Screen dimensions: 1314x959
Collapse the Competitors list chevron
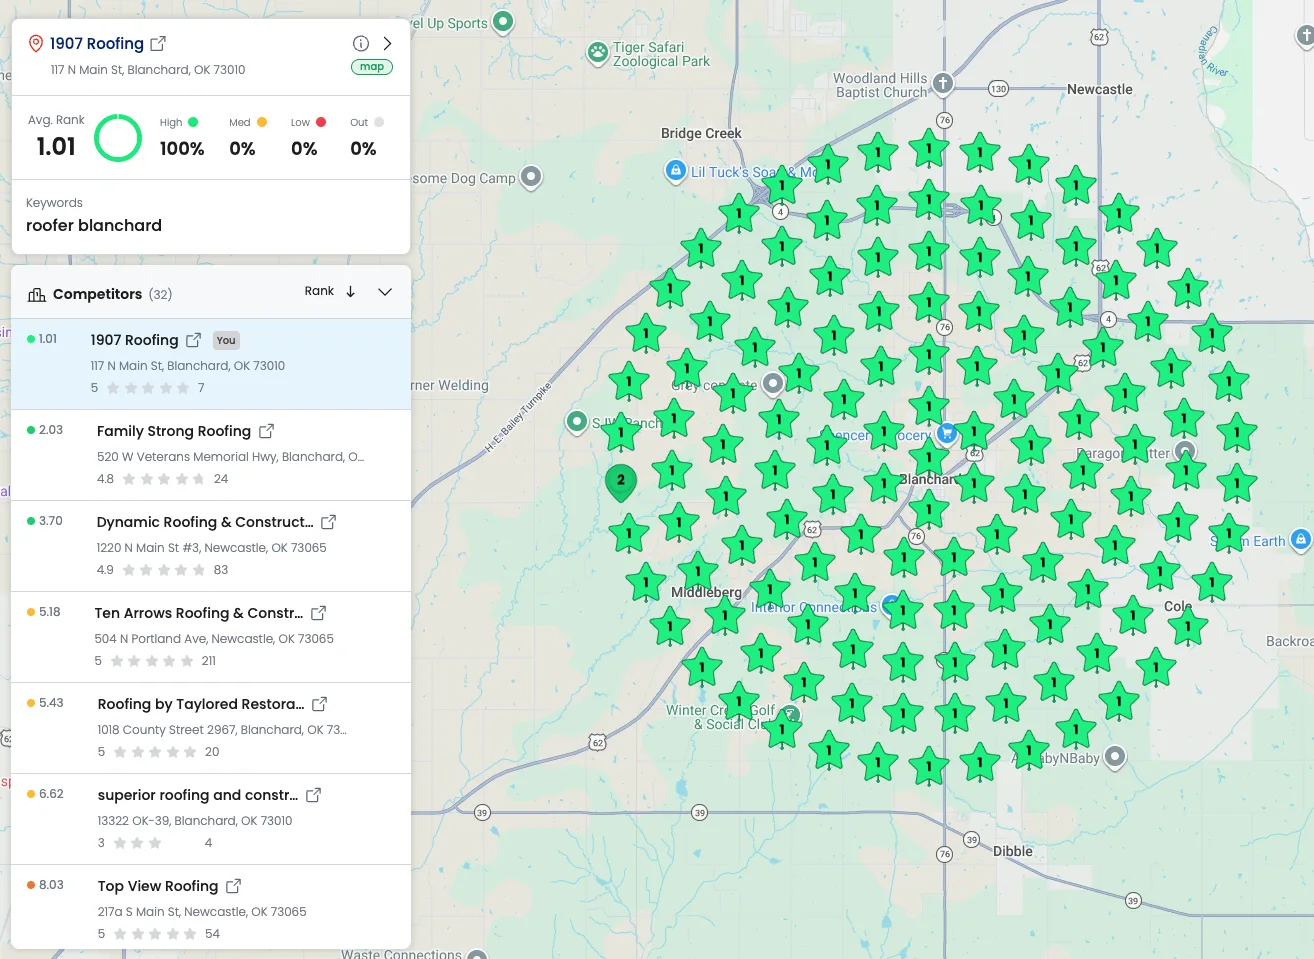[x=385, y=292]
